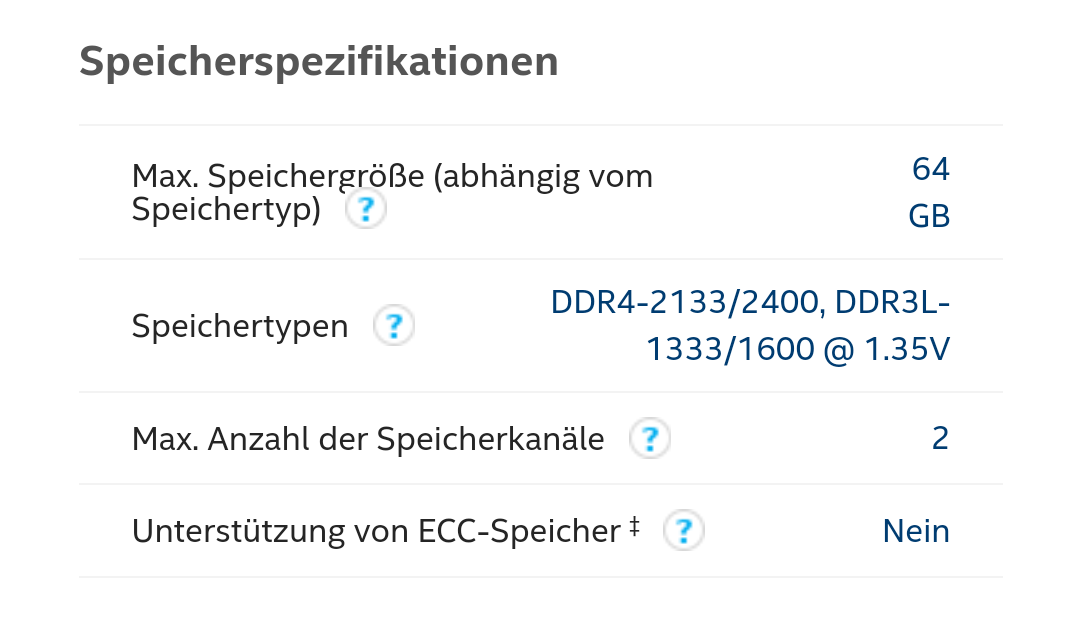Click the 'ECC-Speicher' text

coord(519,532)
